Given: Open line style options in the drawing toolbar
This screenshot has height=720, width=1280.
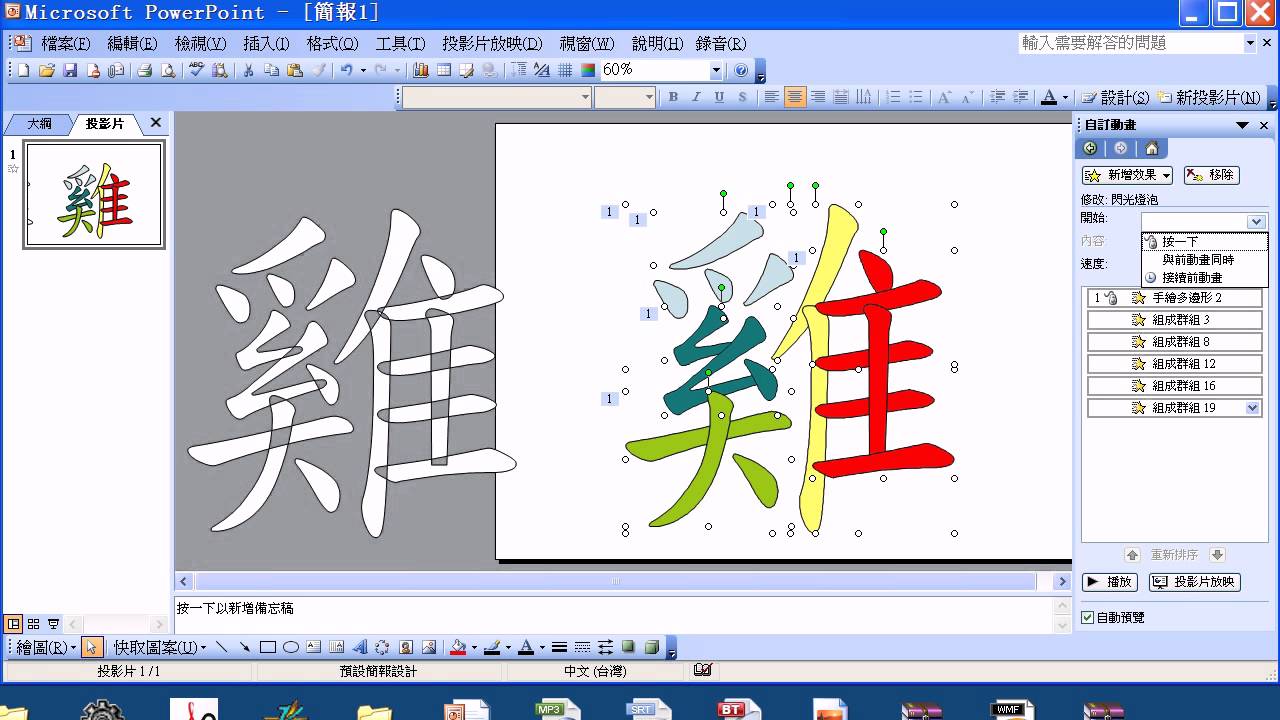Looking at the screenshot, I should point(560,648).
